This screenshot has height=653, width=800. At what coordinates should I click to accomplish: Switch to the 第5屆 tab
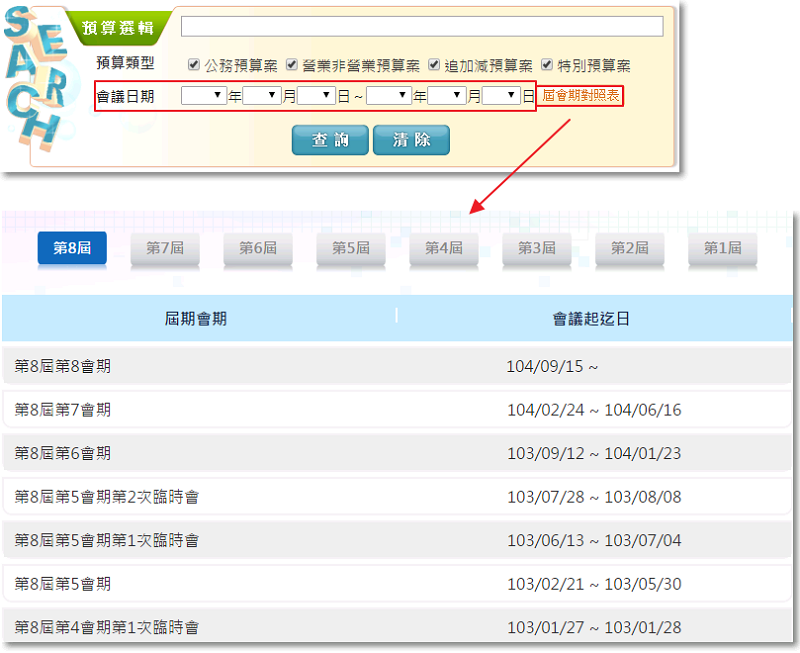351,248
